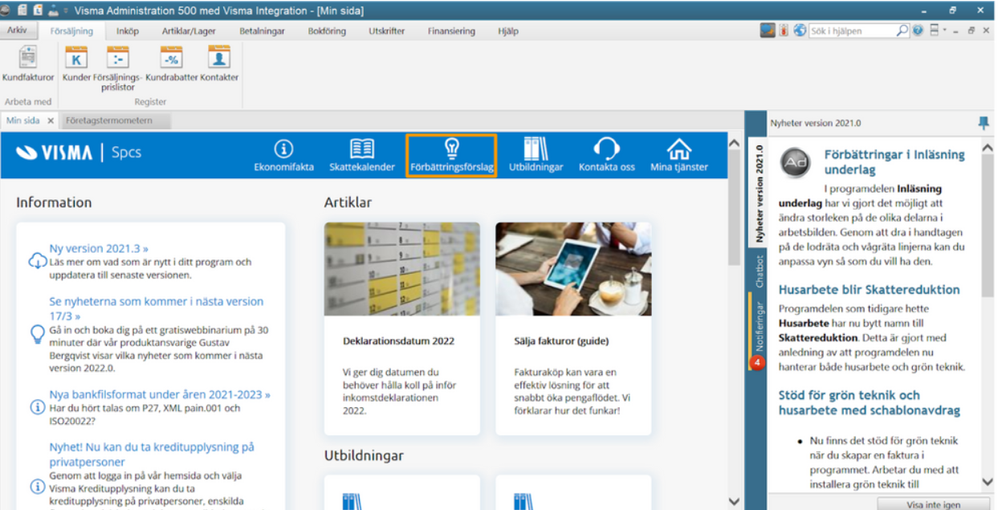Open the Arkiv menu
This screenshot has height=510, width=998.
point(17,30)
